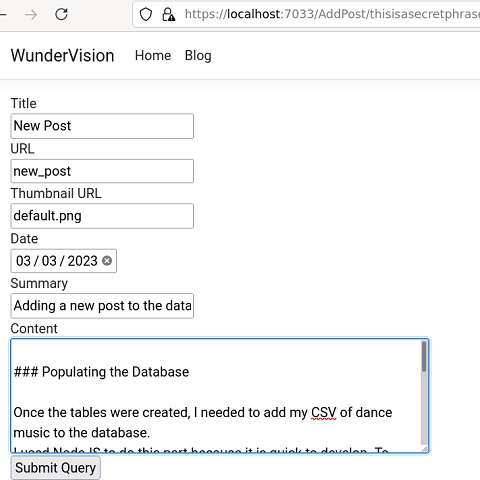Click the textarea resize handle corner
480x480 pixels.
tap(424, 449)
